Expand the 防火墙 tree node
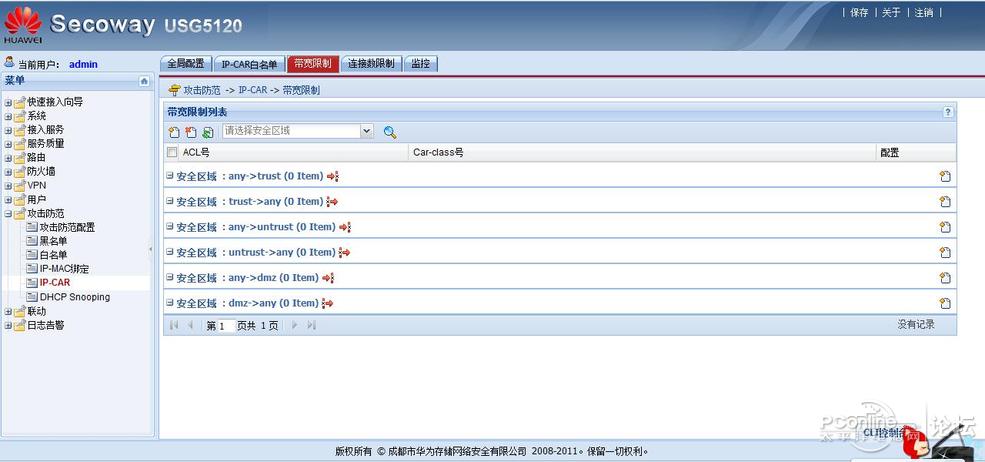The height and width of the screenshot is (462, 985). [x=8, y=172]
